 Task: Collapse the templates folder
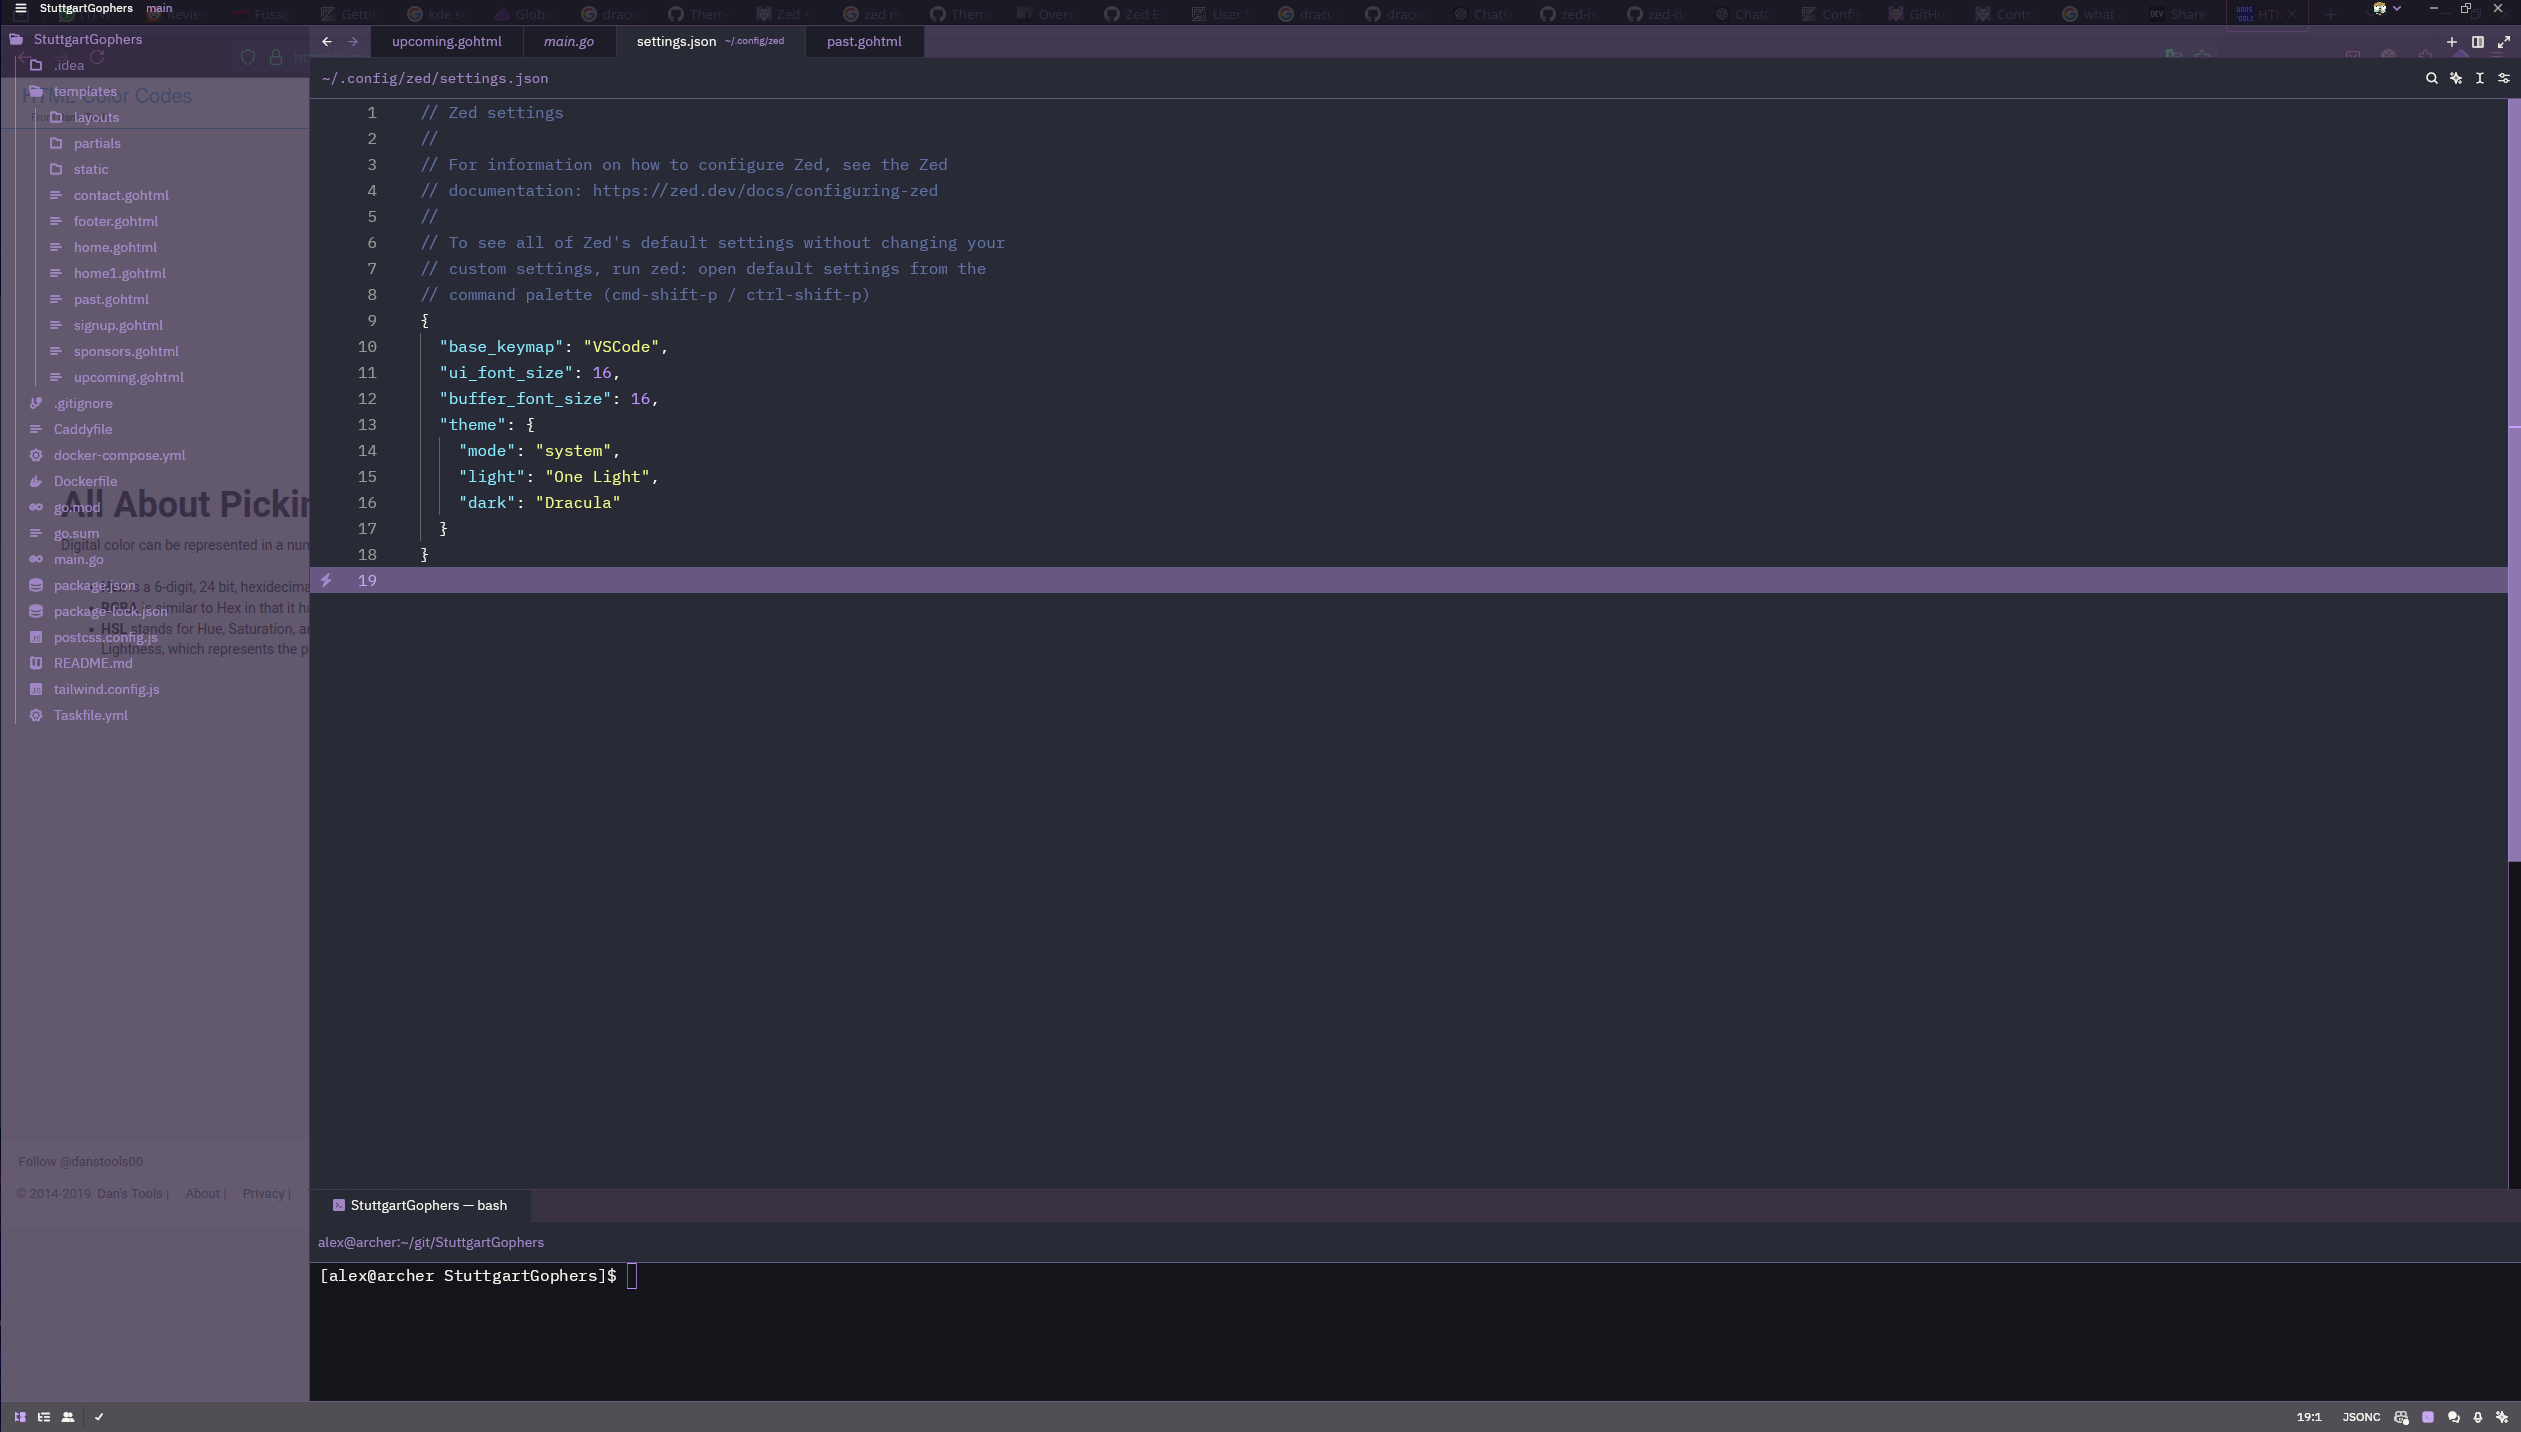(x=85, y=91)
